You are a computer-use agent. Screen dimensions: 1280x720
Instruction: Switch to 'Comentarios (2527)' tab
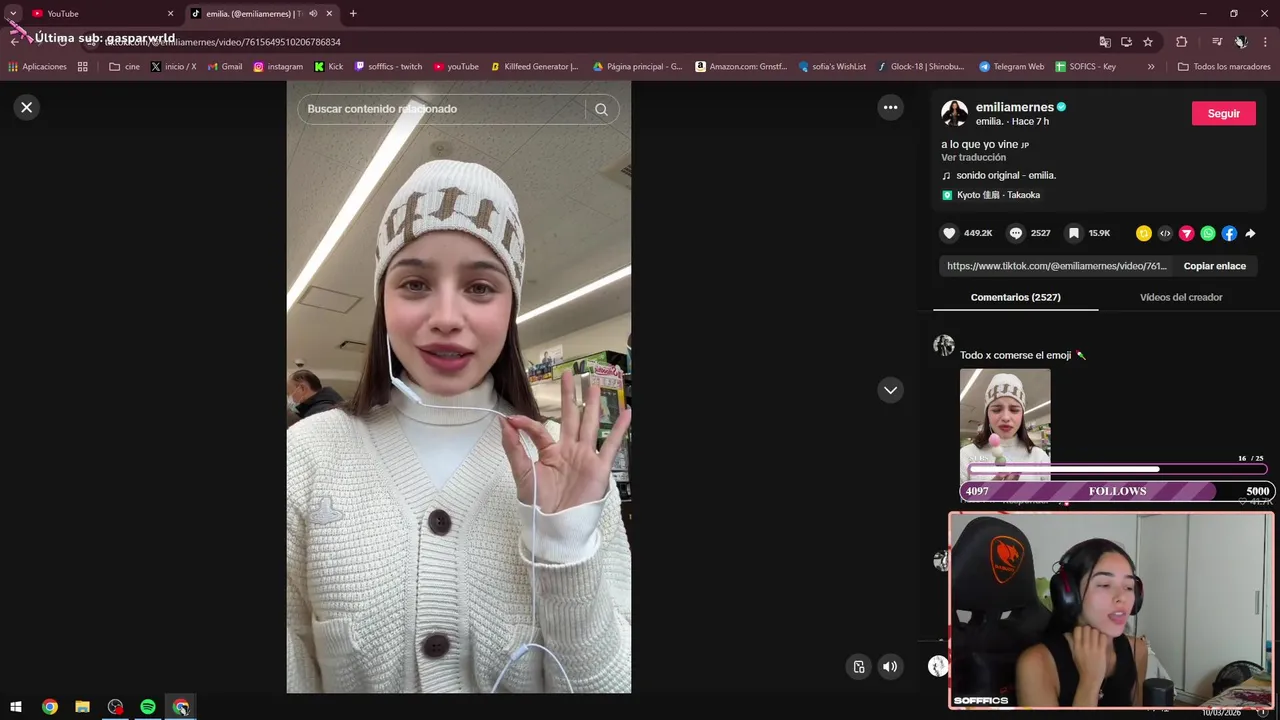pyautogui.click(x=1015, y=297)
